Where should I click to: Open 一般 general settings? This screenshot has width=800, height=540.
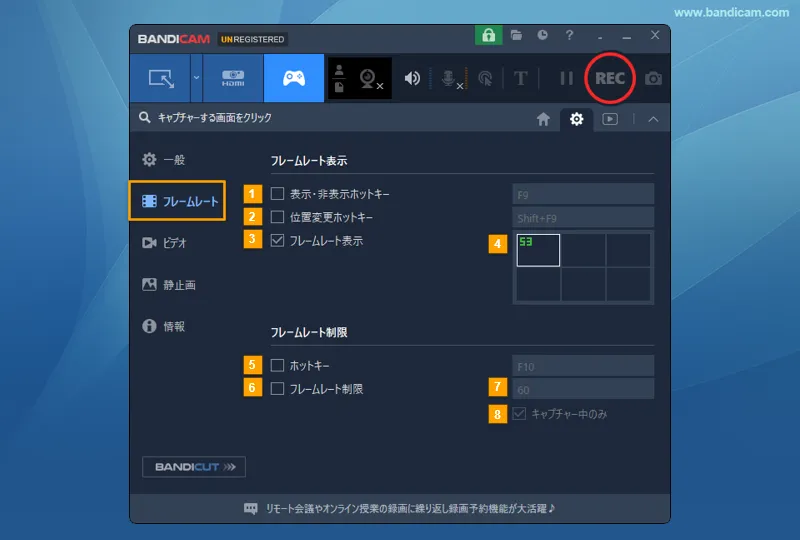(x=163, y=160)
